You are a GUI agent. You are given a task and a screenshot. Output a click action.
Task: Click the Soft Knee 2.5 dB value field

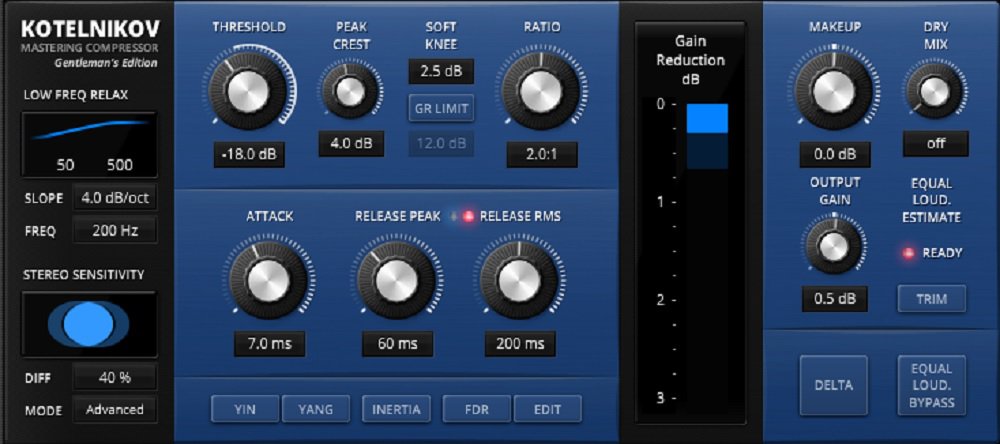440,72
